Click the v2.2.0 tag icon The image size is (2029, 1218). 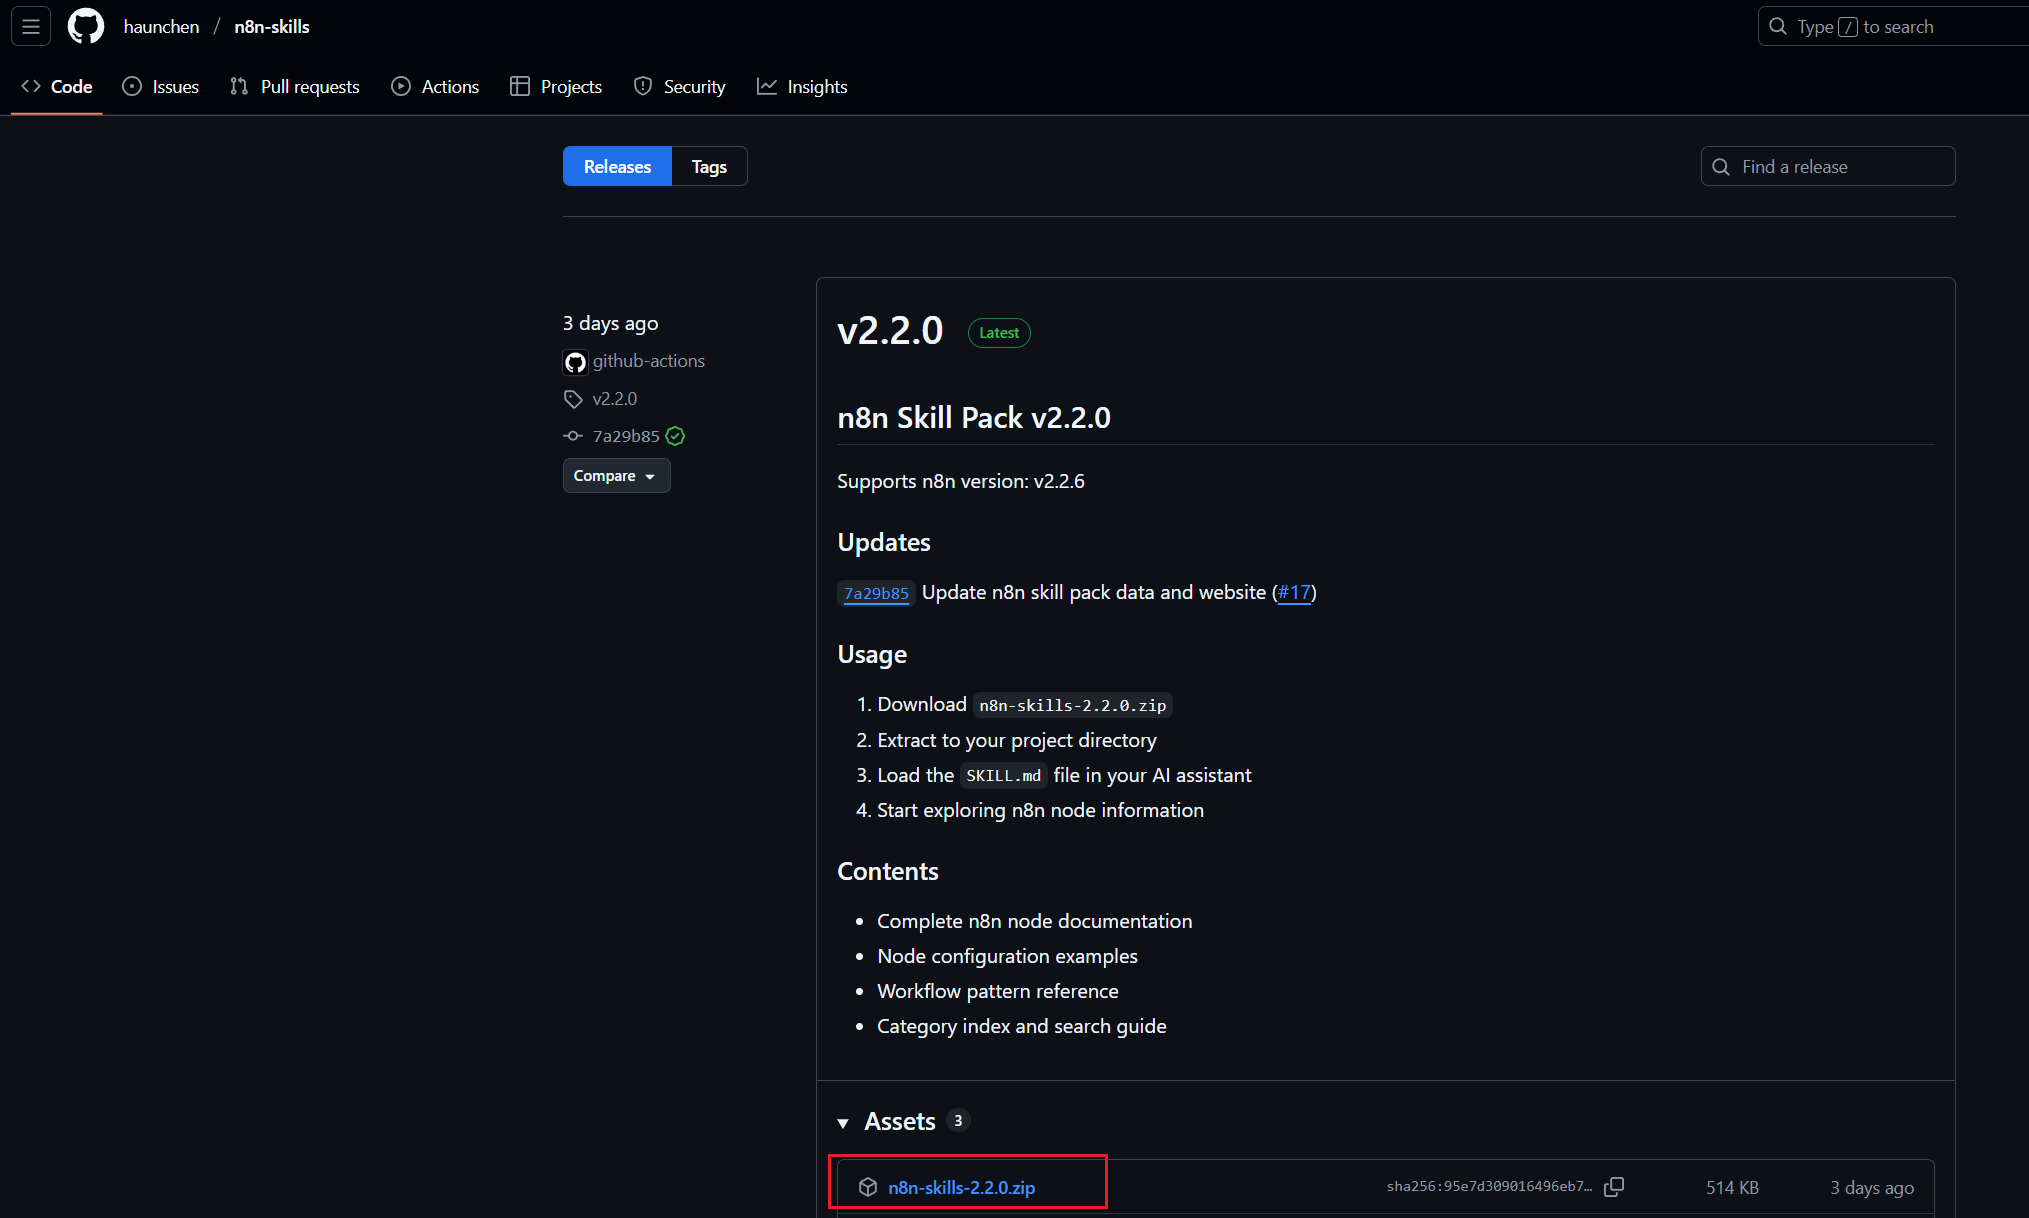coord(573,399)
